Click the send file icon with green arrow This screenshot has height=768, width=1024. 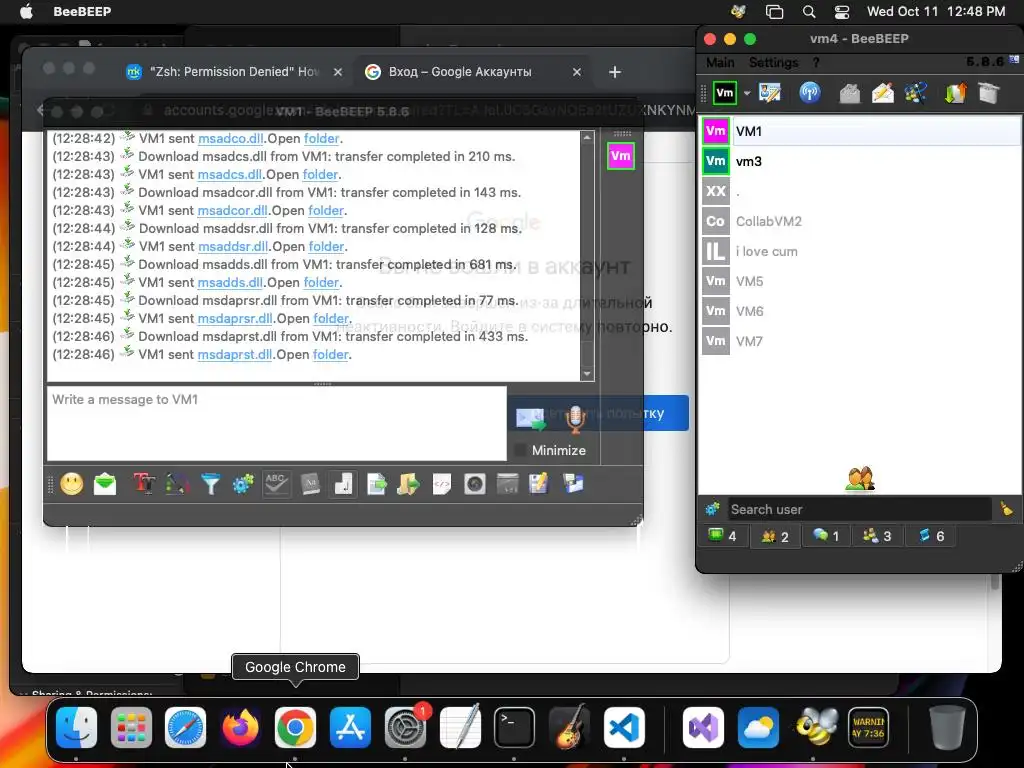click(x=377, y=484)
